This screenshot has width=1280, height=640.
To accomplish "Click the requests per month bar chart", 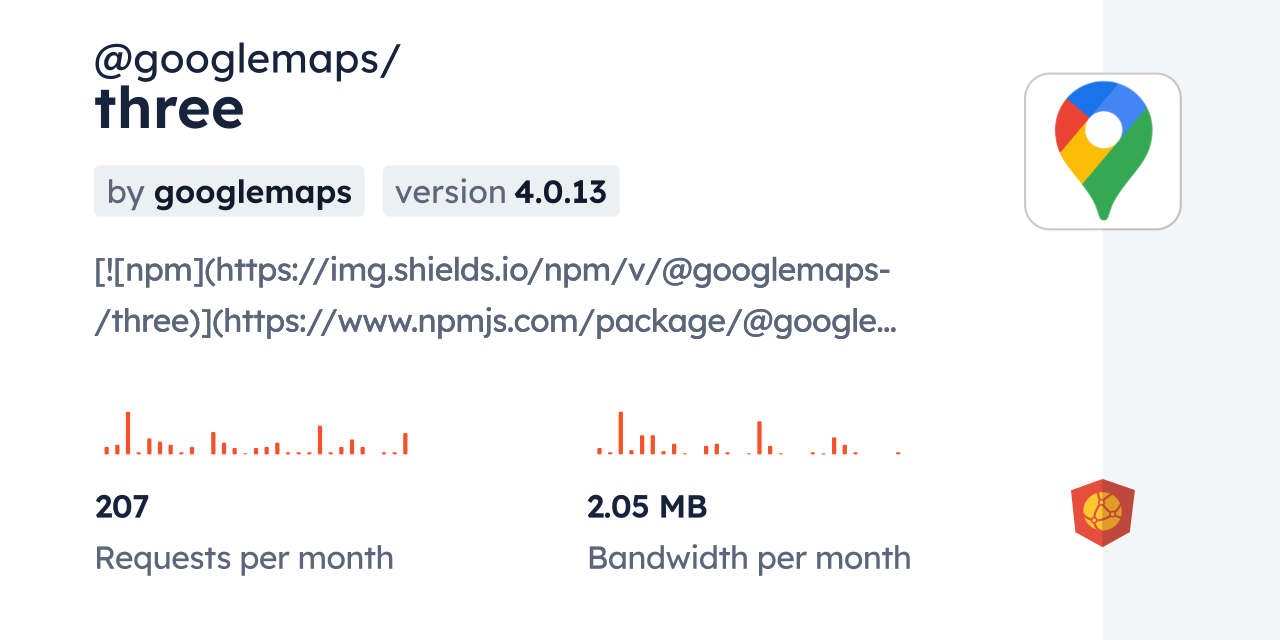I will pyautogui.click(x=256, y=434).
